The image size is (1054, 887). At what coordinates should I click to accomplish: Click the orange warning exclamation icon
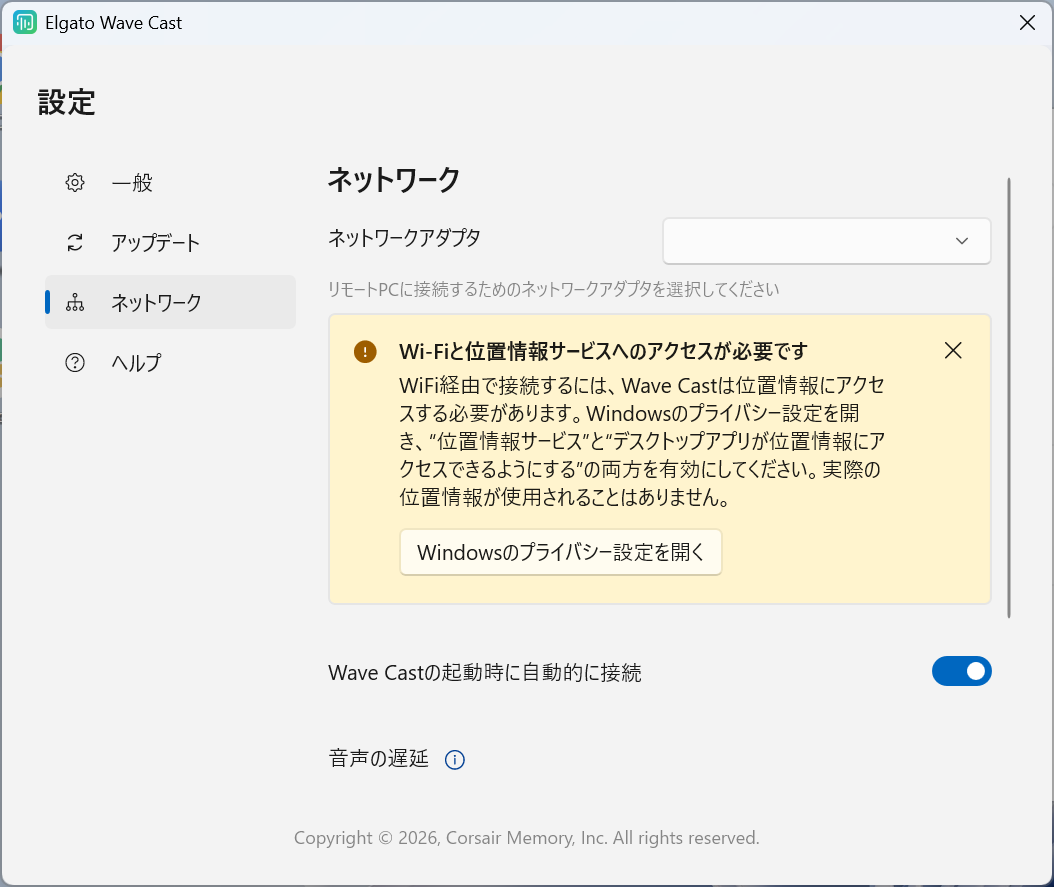pos(365,351)
